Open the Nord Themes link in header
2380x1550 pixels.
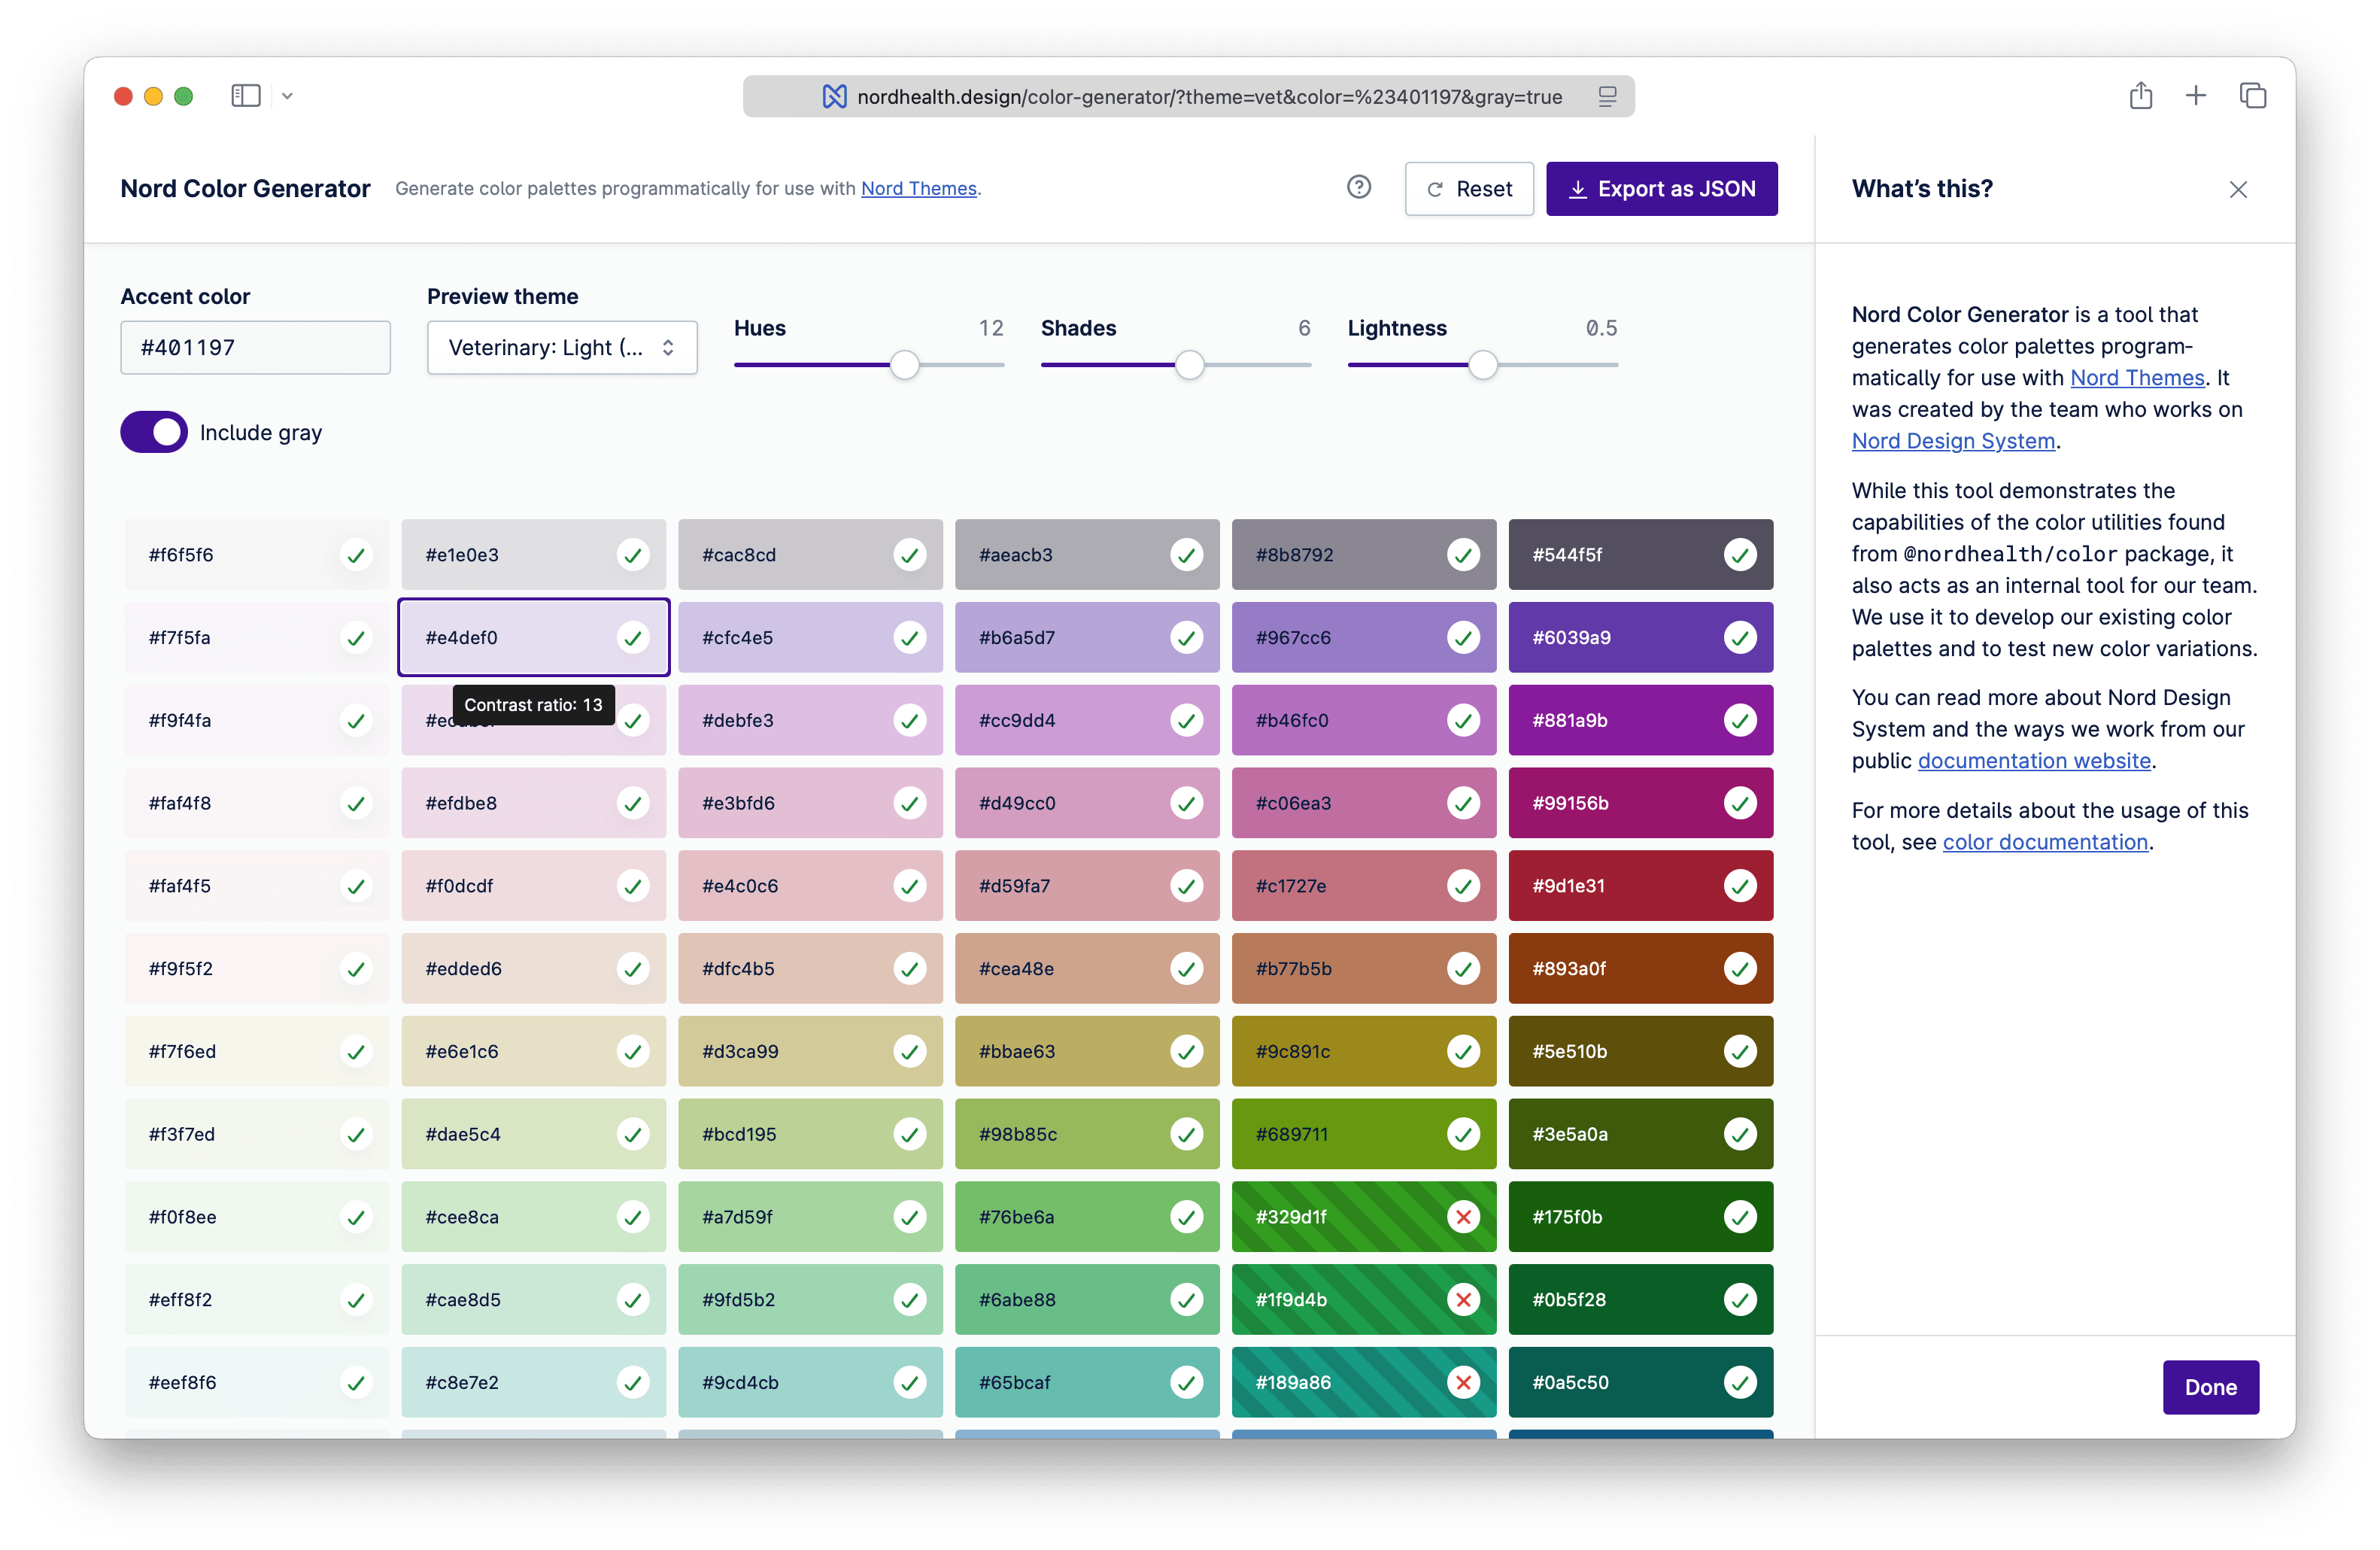click(x=918, y=188)
